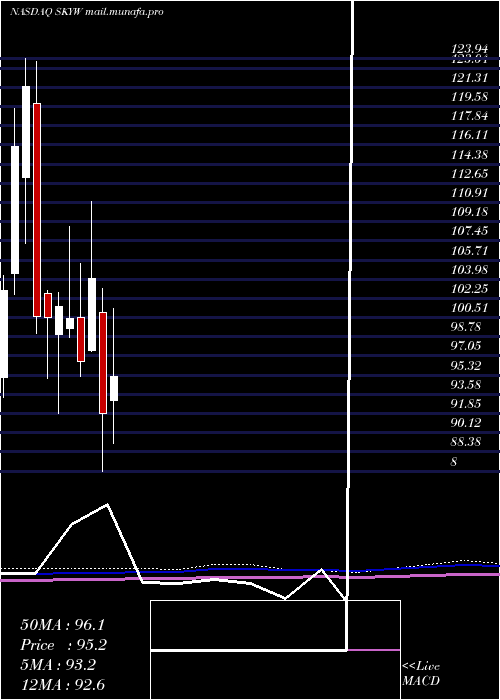500x700 pixels.
Task: Click the 90.12 price axis label
Action: [466, 423]
